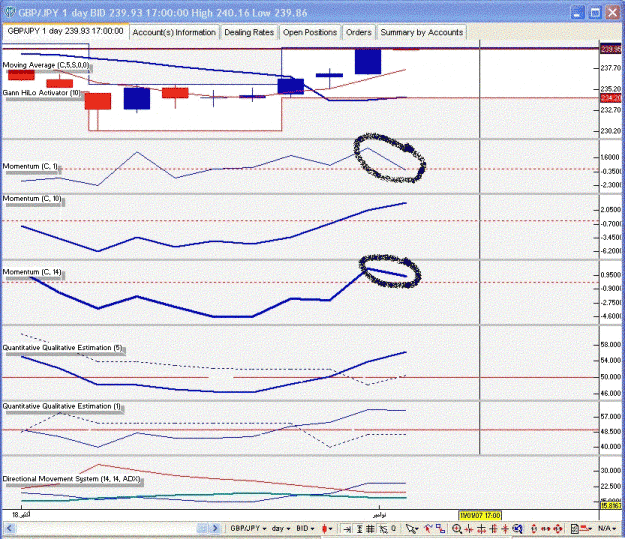This screenshot has width=625, height=539.
Task: Click the 237.70 price axis label
Action: click(x=612, y=68)
